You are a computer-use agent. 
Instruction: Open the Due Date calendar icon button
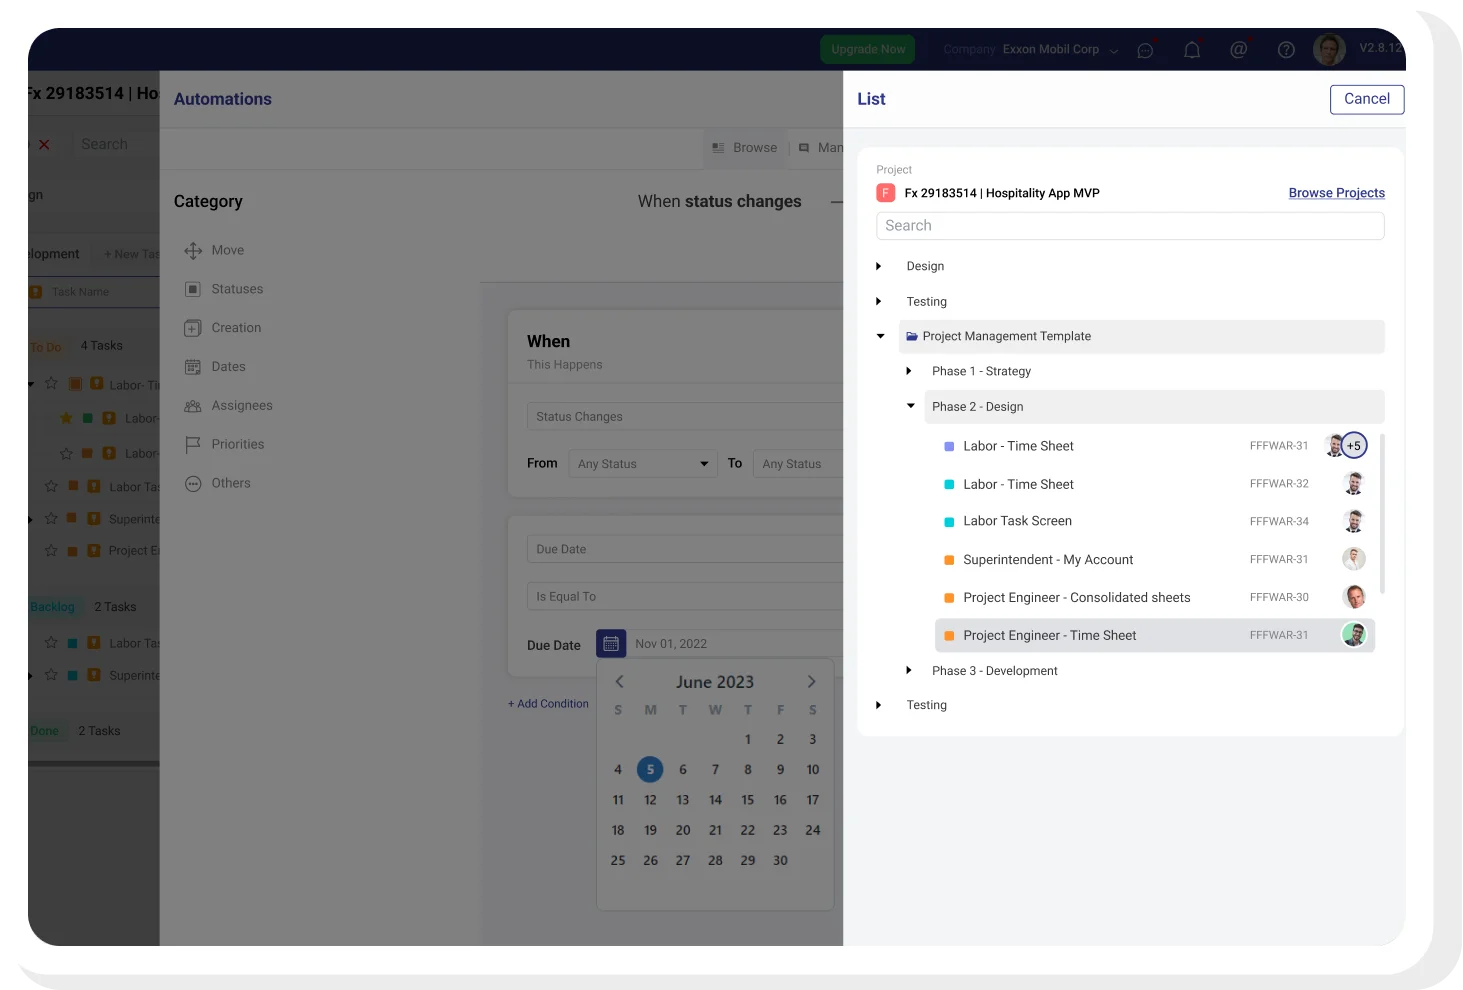pos(611,644)
